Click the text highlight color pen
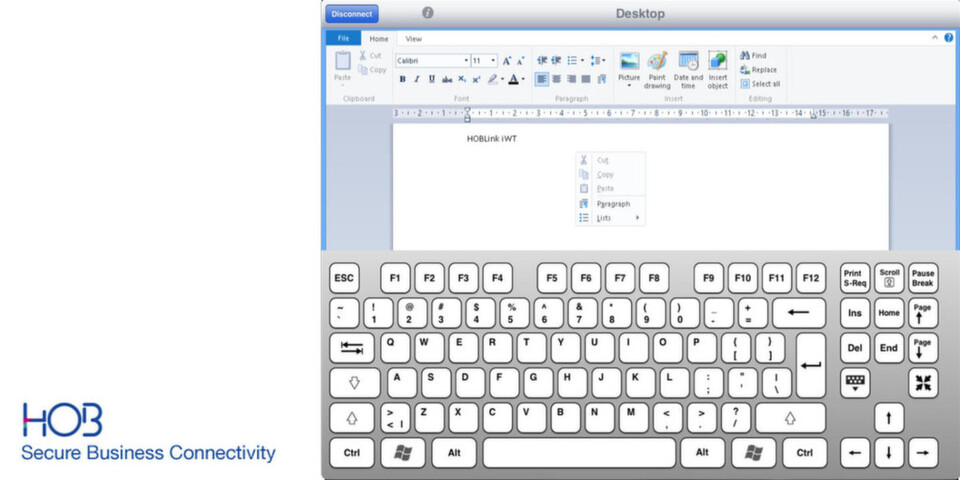The image size is (960, 480). click(493, 79)
